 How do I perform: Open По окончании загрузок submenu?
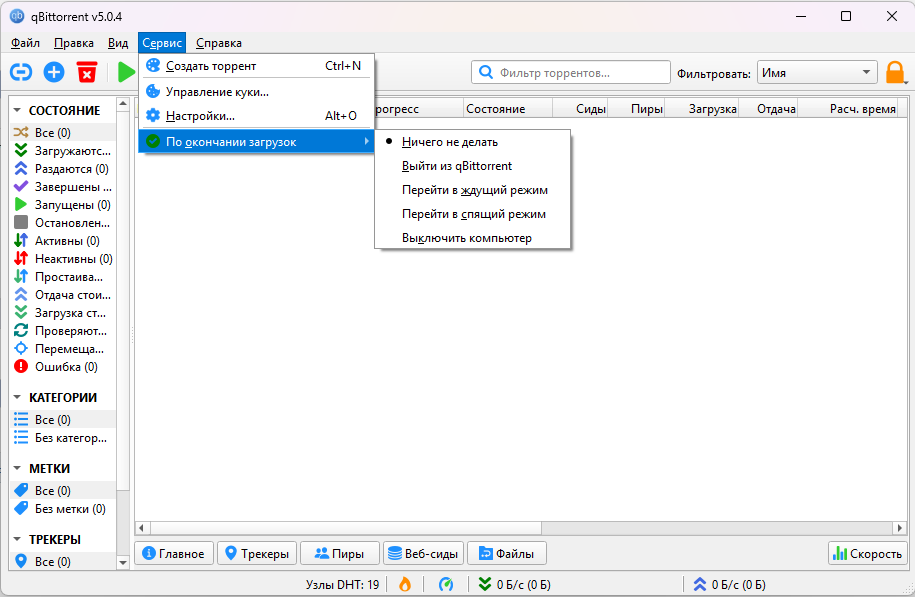257,141
